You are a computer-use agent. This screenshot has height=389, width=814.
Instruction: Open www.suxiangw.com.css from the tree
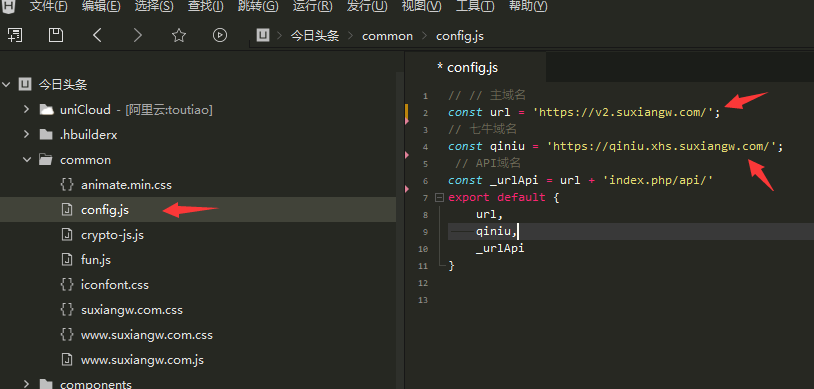(147, 335)
